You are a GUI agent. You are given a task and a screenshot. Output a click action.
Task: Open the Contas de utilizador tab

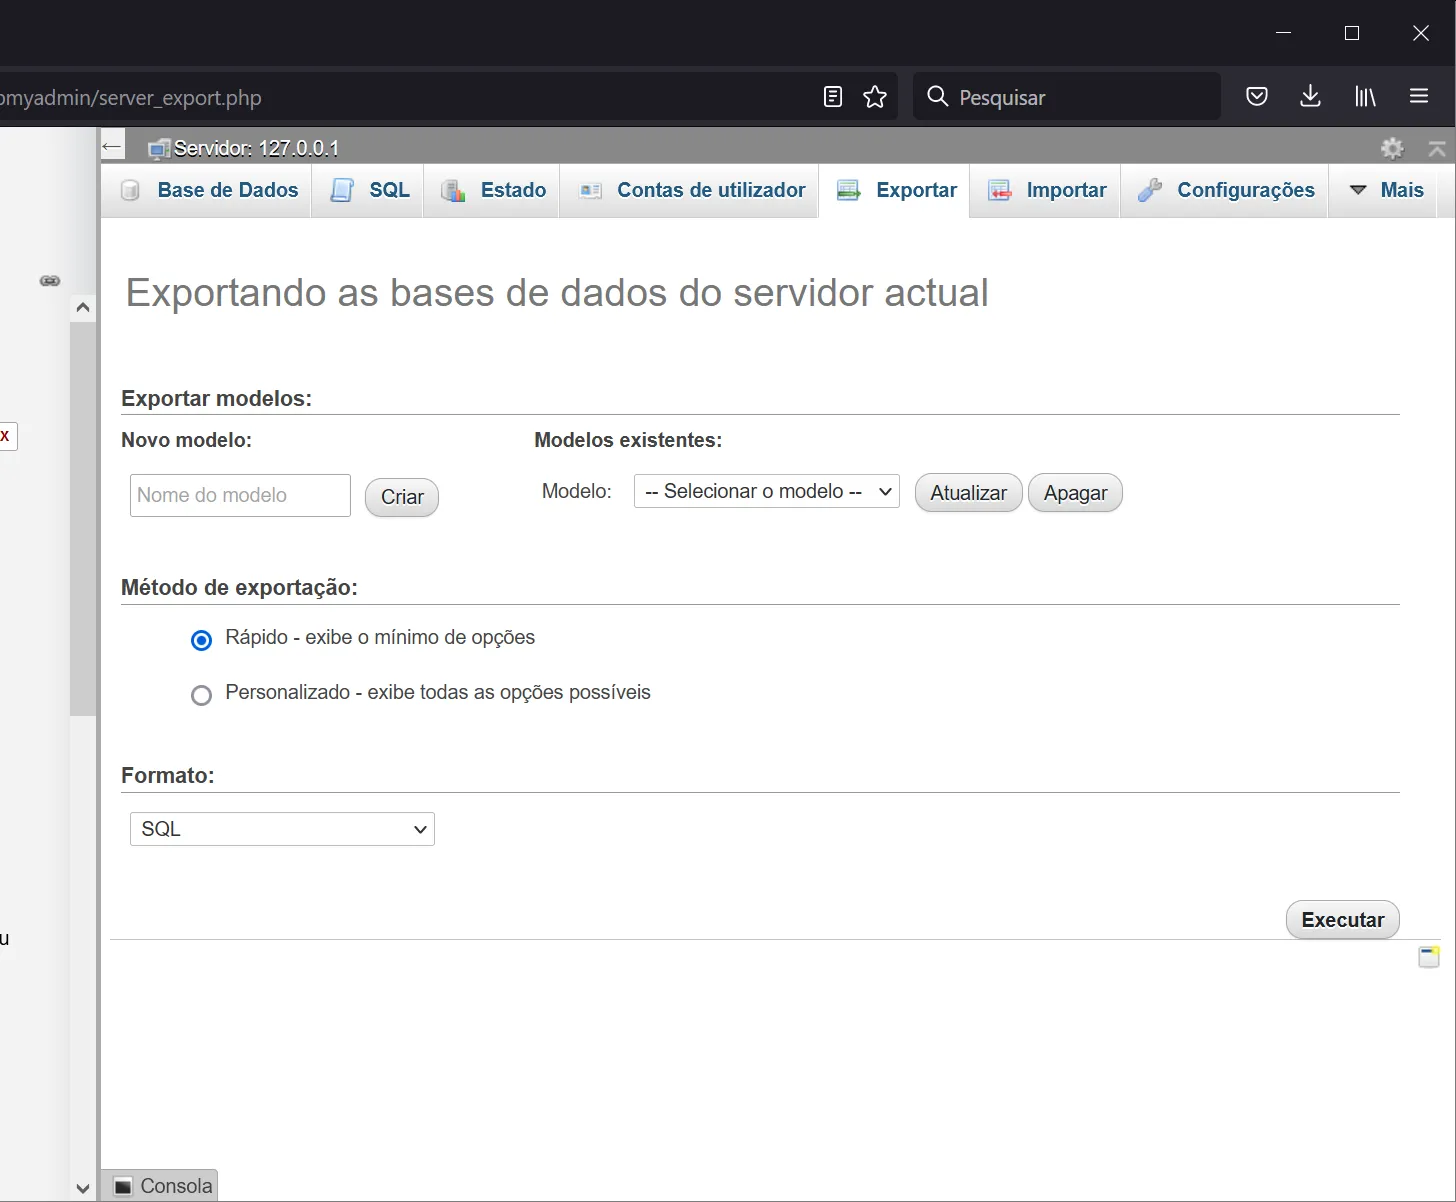pos(690,190)
